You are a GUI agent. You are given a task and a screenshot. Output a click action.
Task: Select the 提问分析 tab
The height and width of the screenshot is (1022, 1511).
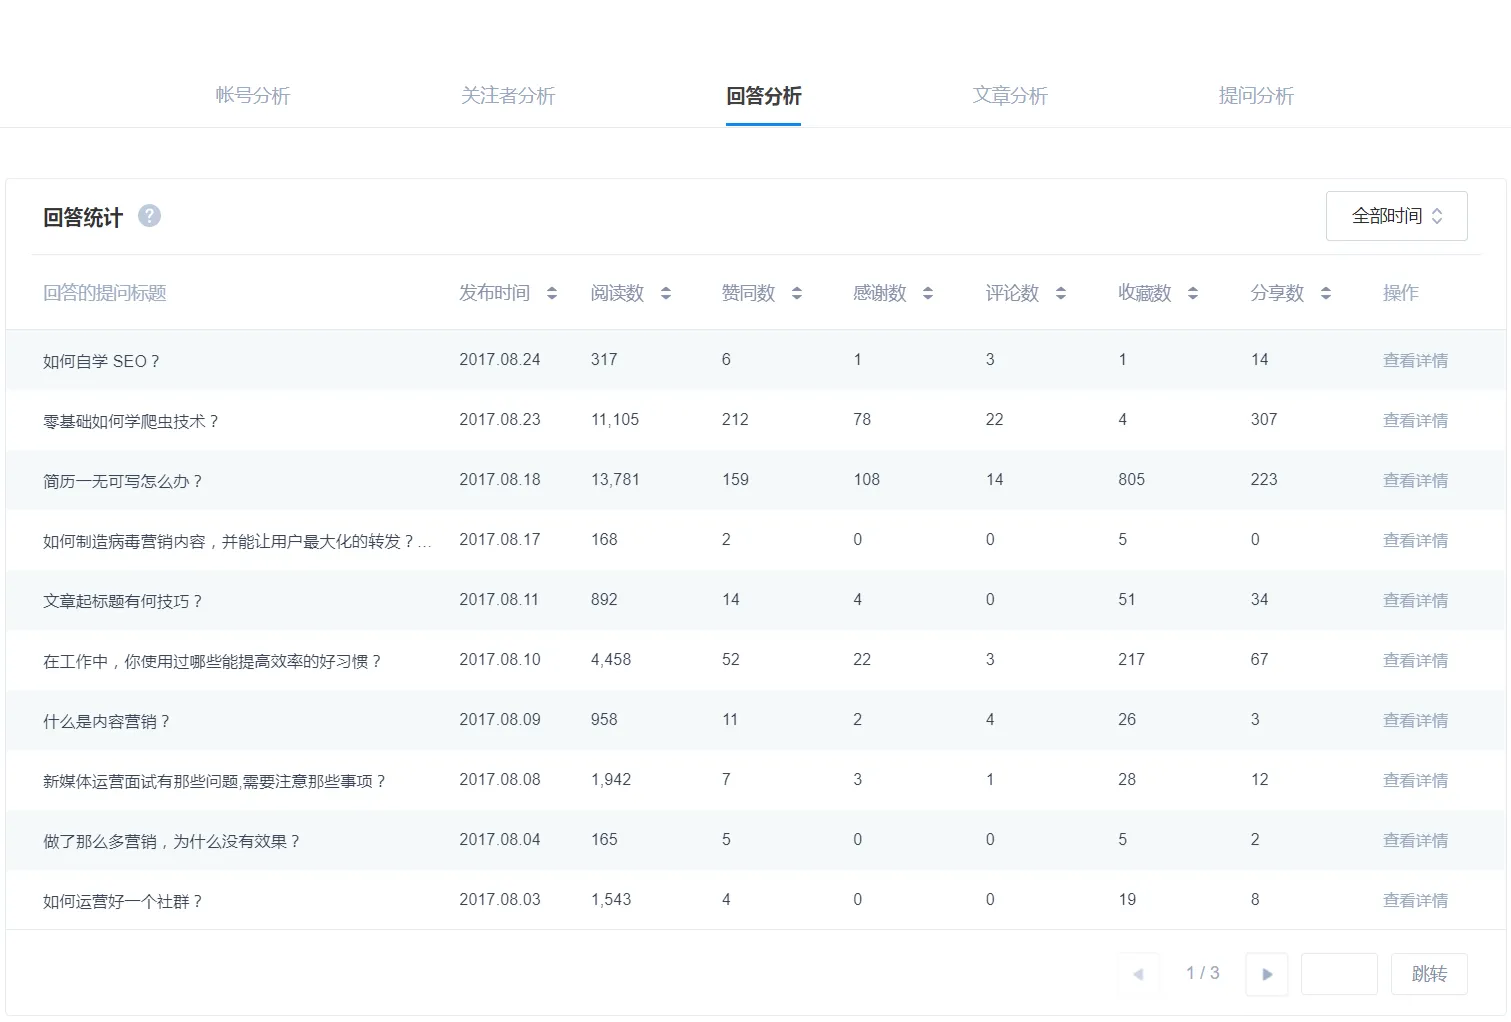point(1256,96)
